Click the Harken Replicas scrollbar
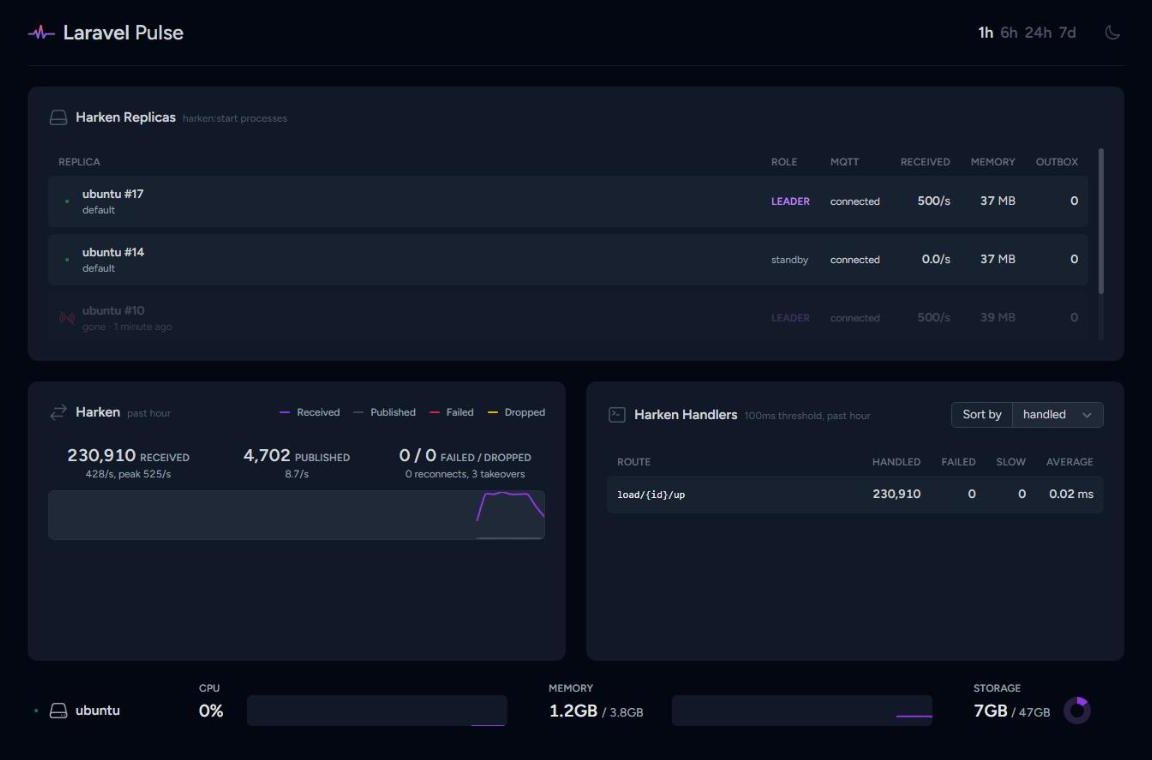This screenshot has height=760, width=1152. [x=1101, y=221]
